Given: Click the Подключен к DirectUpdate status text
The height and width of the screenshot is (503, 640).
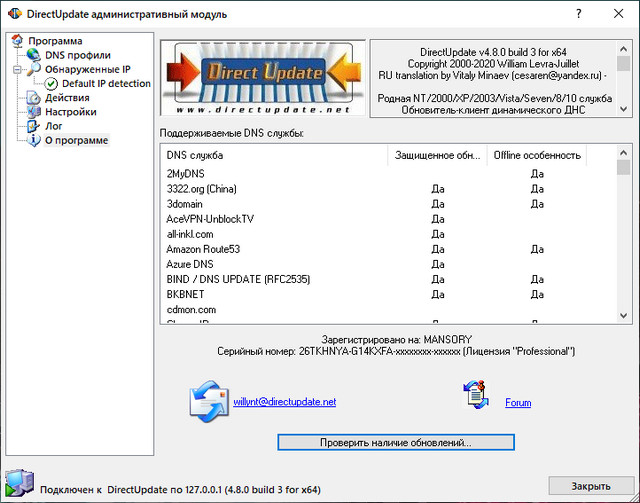Looking at the screenshot, I should (x=180, y=490).
